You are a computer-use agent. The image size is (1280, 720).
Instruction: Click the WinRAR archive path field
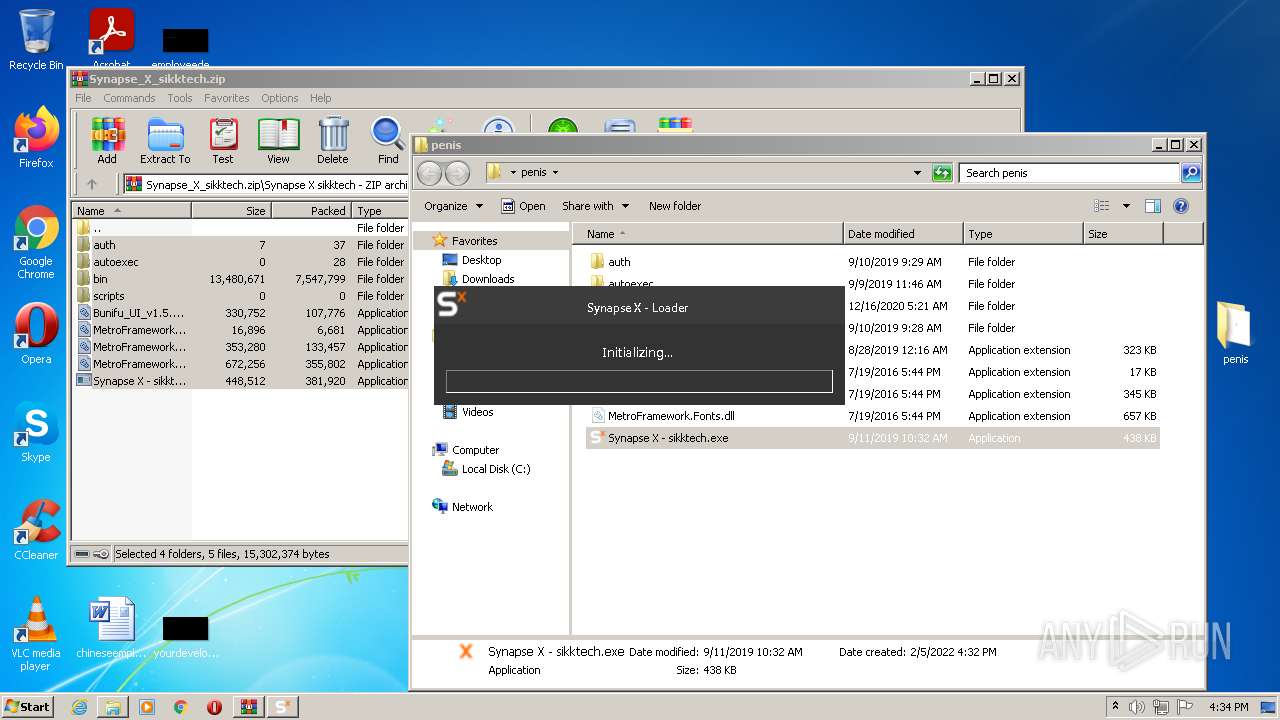click(x=265, y=184)
